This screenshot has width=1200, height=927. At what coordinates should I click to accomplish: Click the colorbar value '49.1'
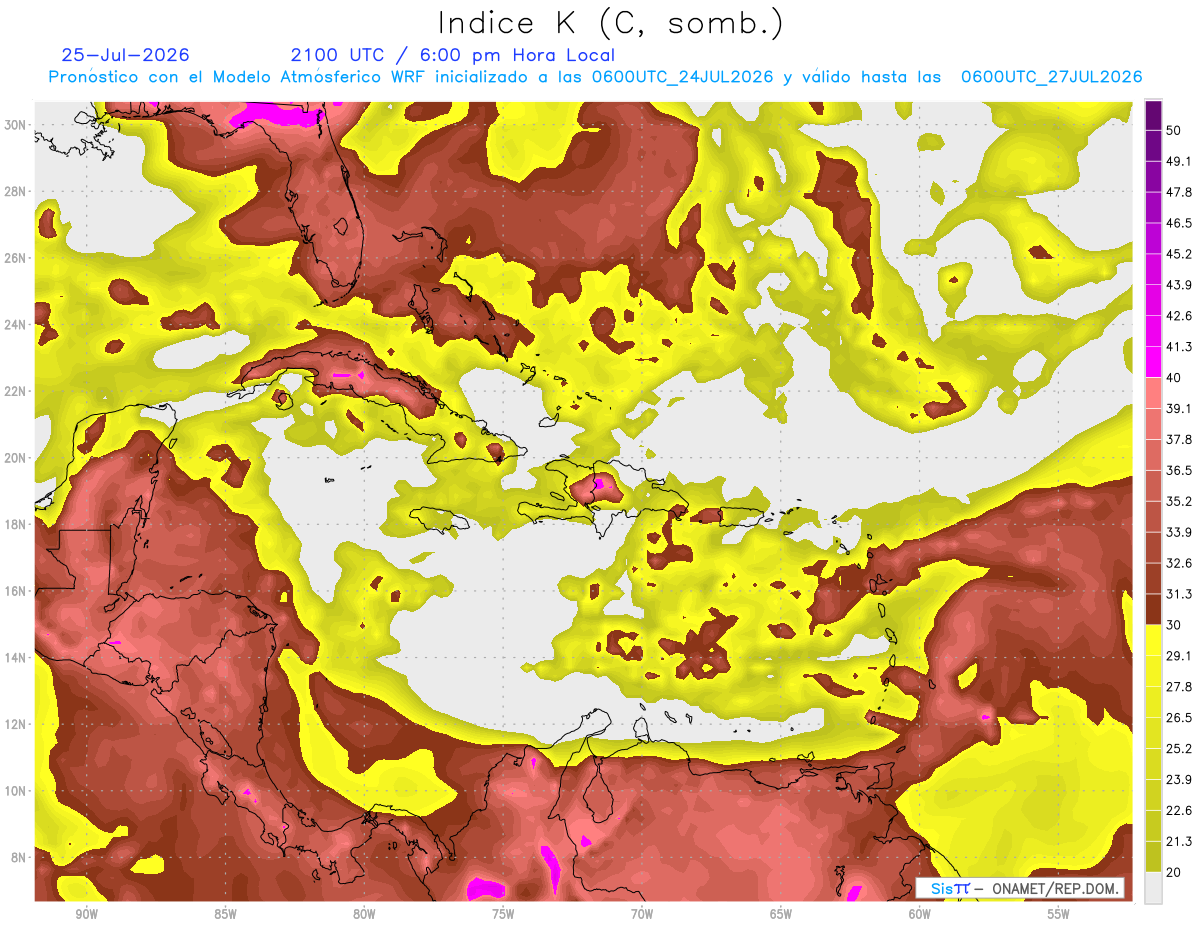[x=1178, y=161]
